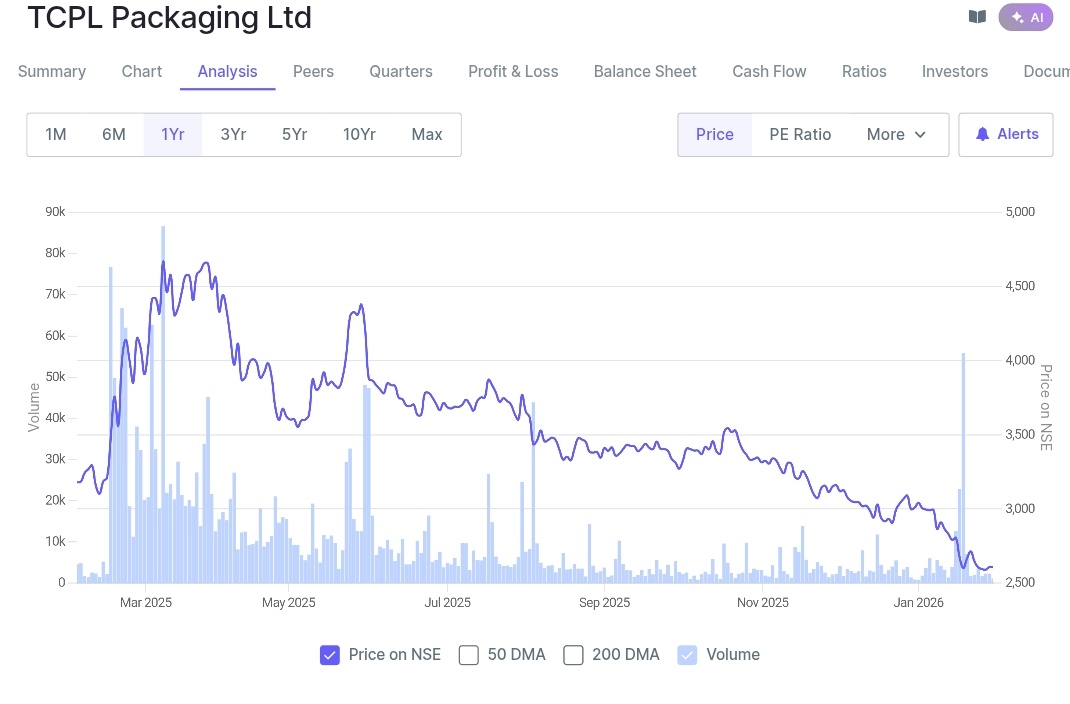Image resolution: width=1070 pixels, height=704 pixels.
Task: Select the Price view toggle
Action: click(x=714, y=134)
